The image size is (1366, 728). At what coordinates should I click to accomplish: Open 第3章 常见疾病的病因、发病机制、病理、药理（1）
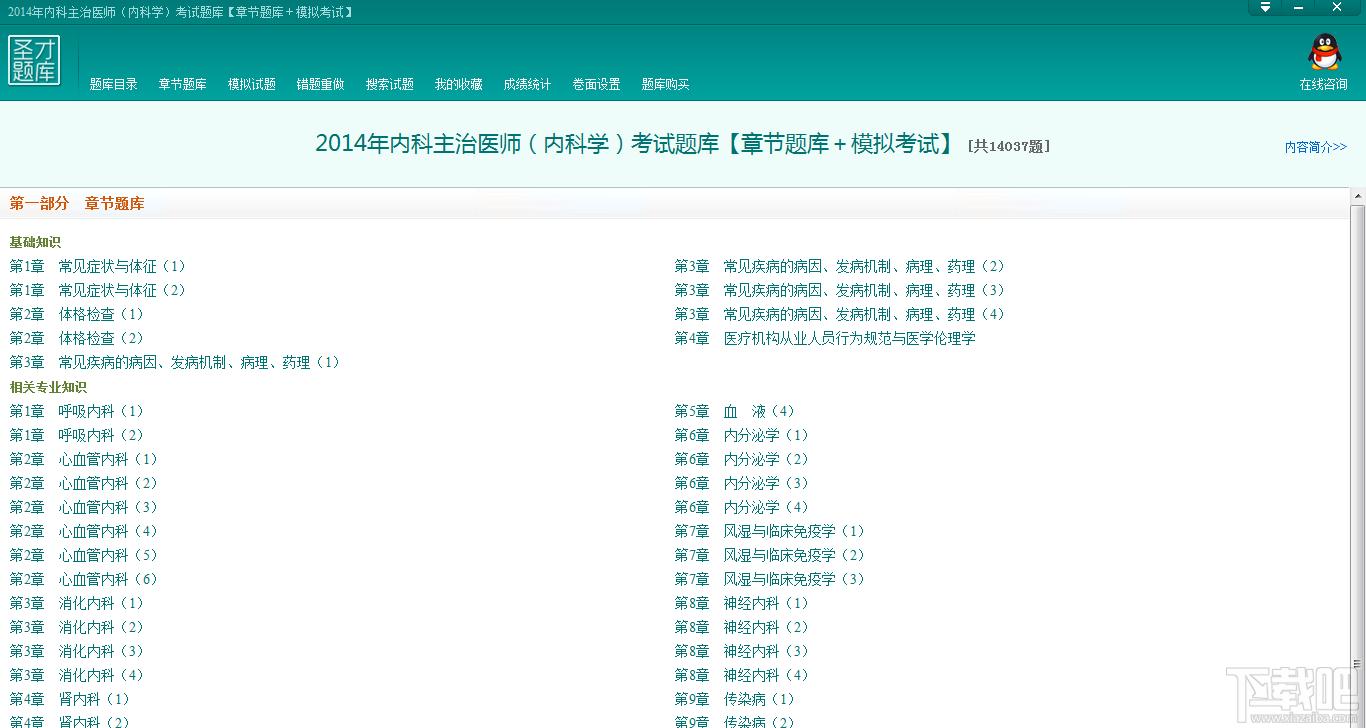pyautogui.click(x=175, y=362)
